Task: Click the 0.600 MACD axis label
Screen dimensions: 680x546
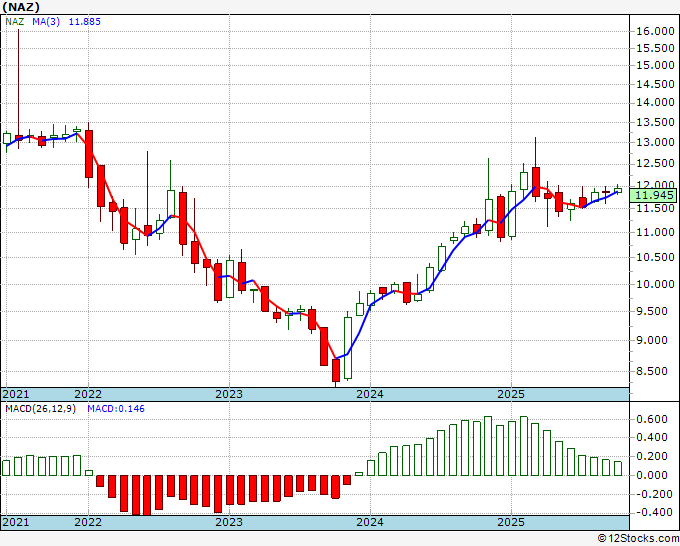Action: pyautogui.click(x=651, y=419)
